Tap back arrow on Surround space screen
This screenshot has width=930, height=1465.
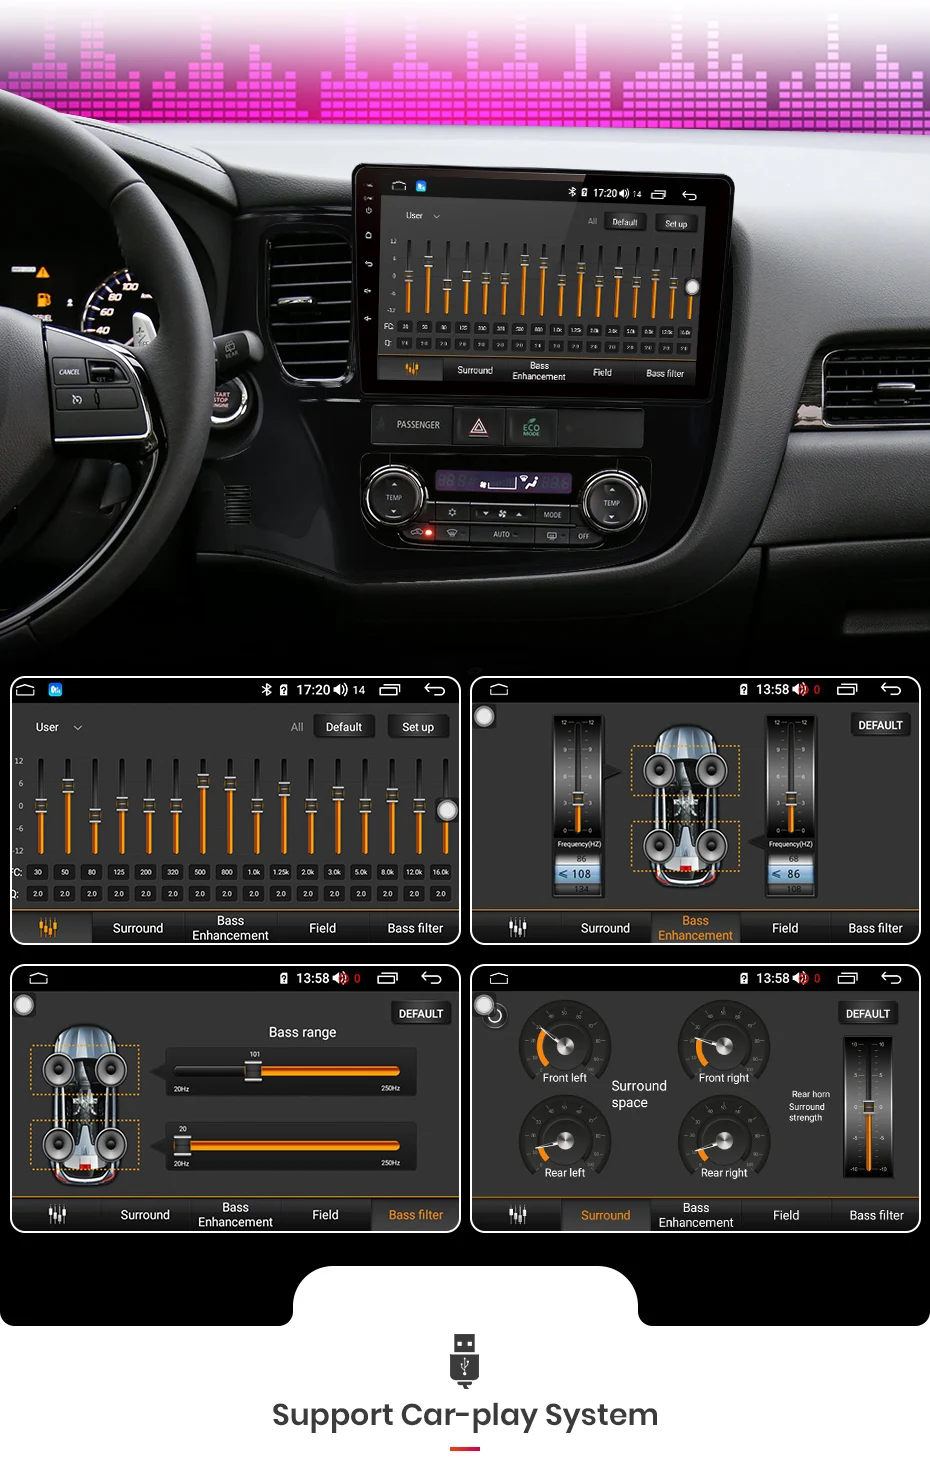tap(891, 978)
